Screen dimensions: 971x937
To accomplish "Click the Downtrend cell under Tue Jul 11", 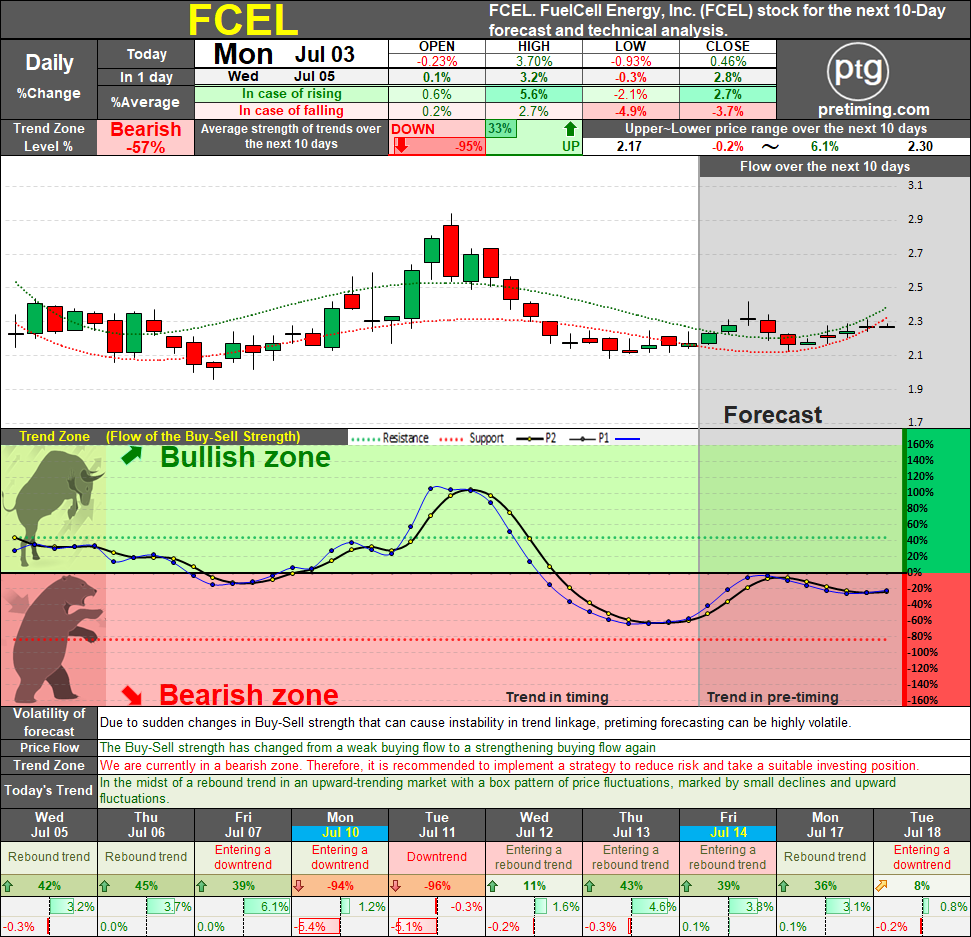I will click(x=437, y=857).
